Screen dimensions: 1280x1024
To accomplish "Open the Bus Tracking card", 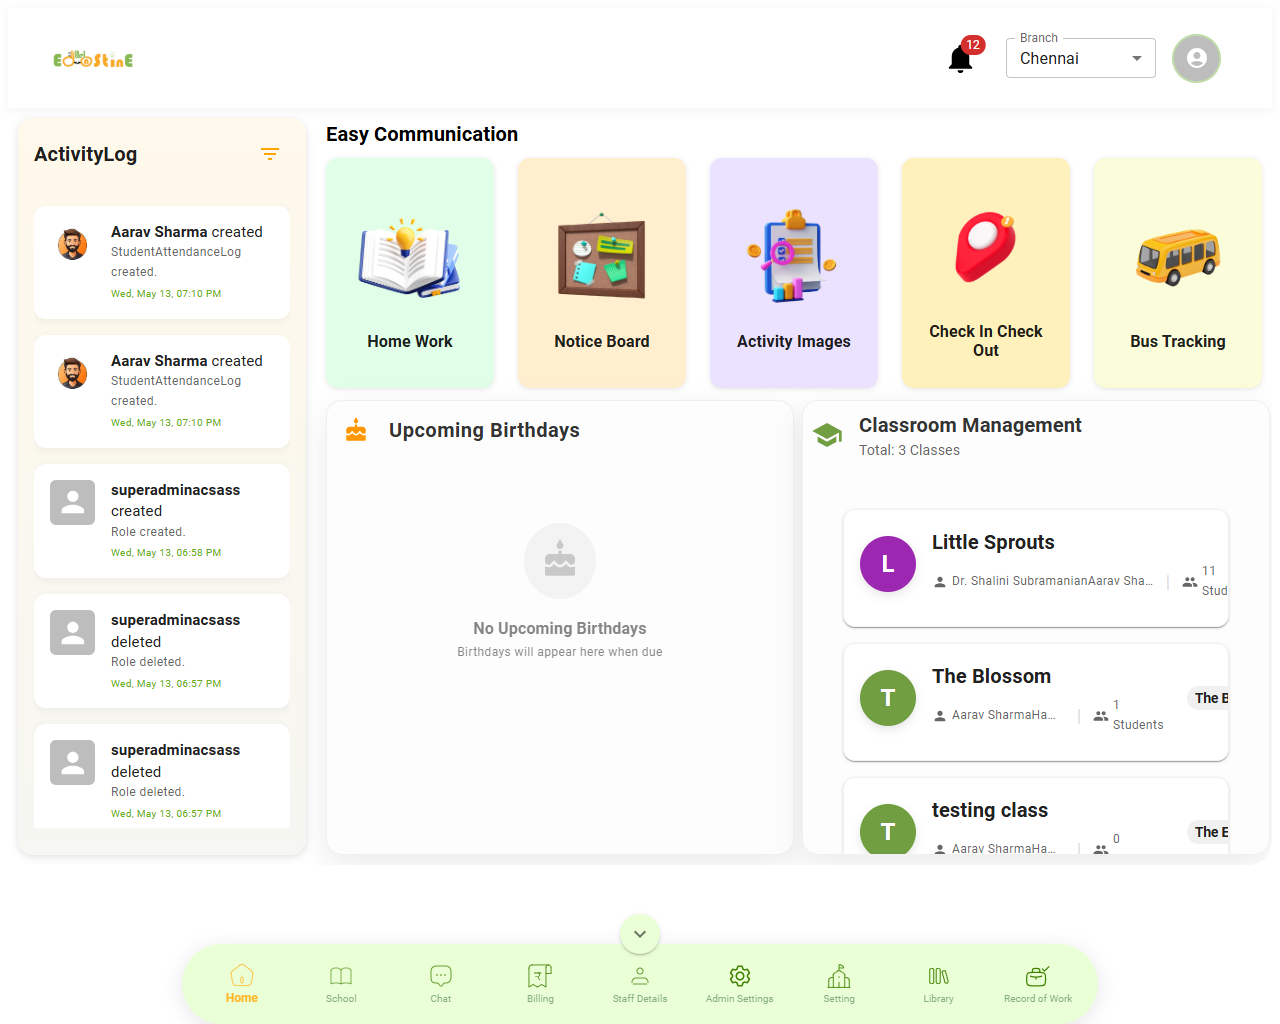I will [1178, 272].
